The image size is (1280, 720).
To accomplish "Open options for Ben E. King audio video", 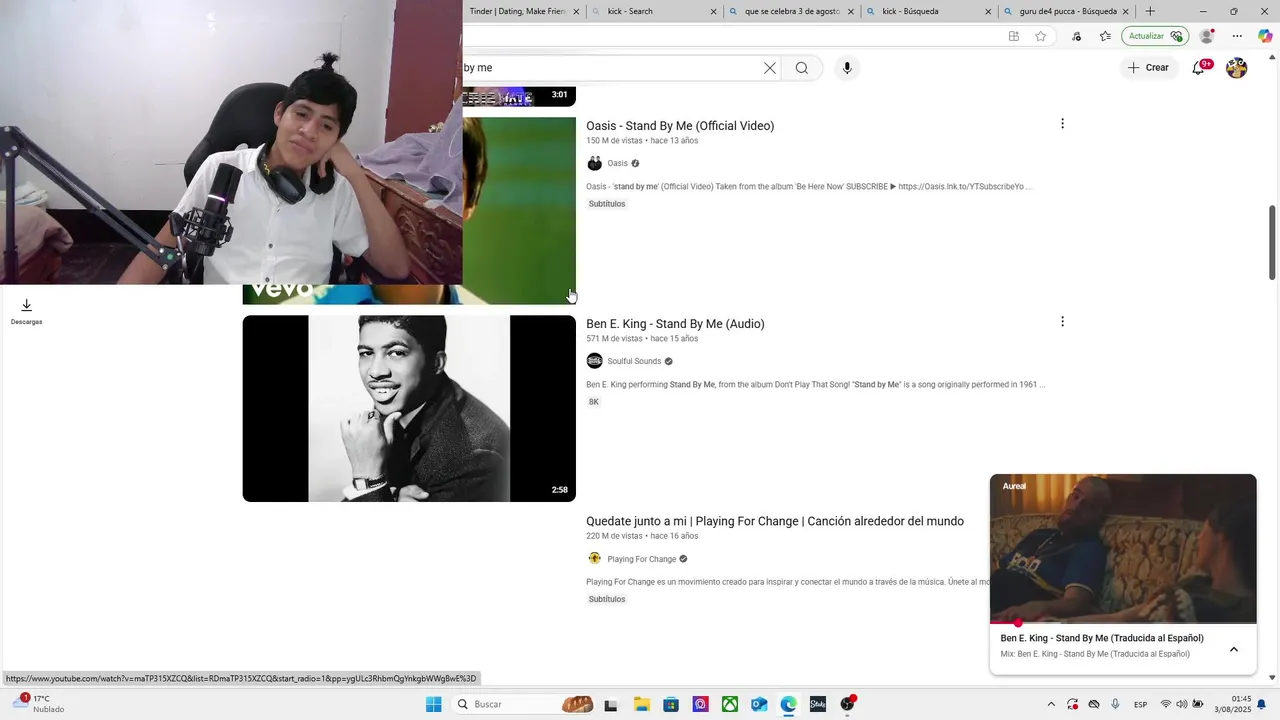I will (1062, 322).
